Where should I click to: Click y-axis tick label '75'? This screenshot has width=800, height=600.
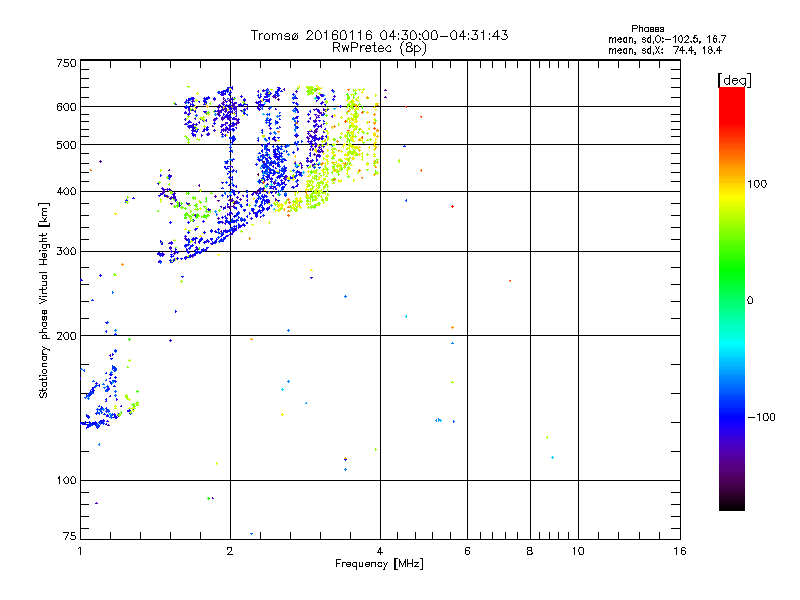(70, 536)
